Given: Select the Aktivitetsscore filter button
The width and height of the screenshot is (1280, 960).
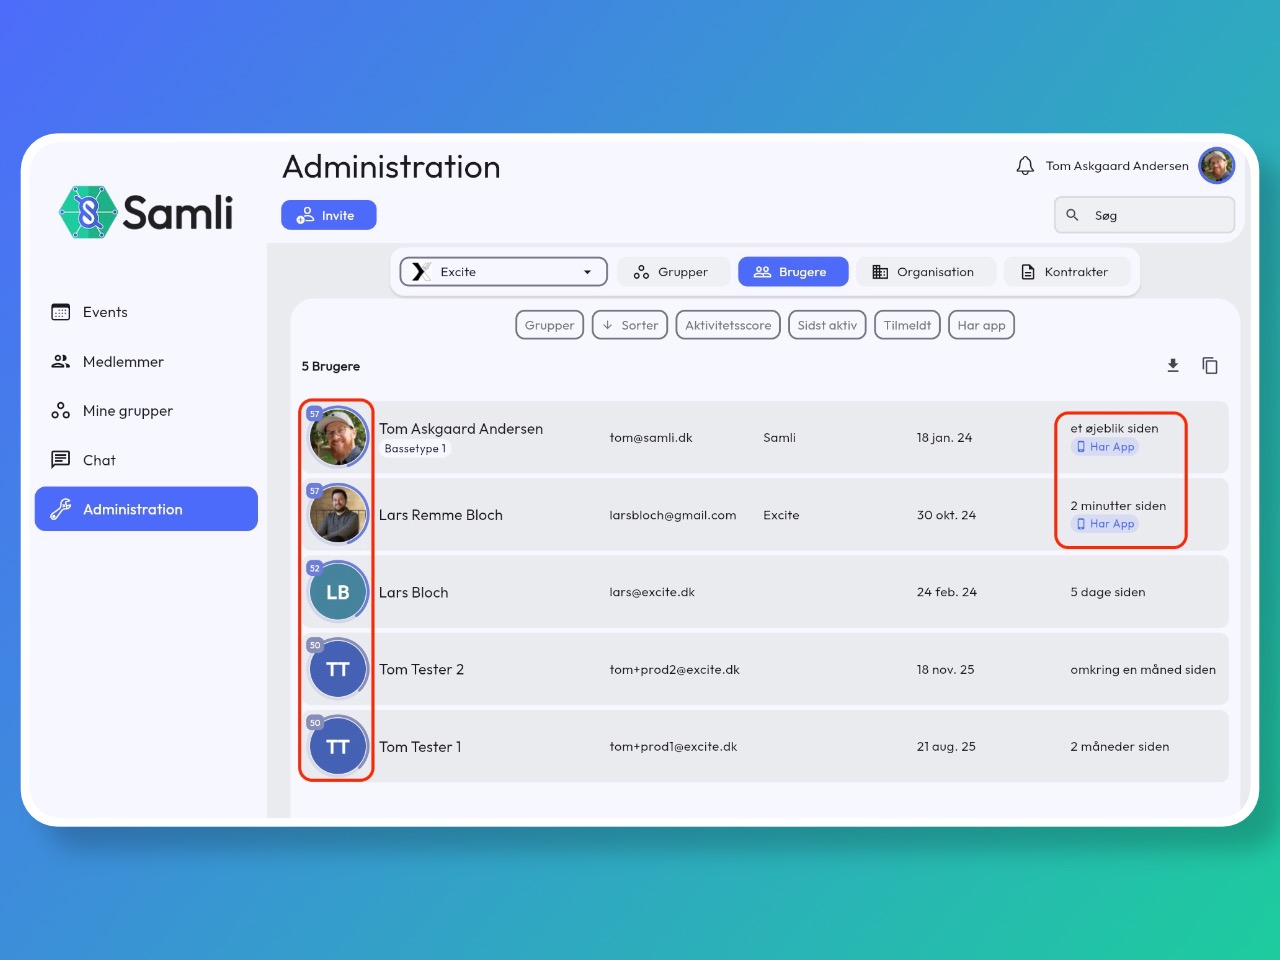Looking at the screenshot, I should tap(728, 325).
